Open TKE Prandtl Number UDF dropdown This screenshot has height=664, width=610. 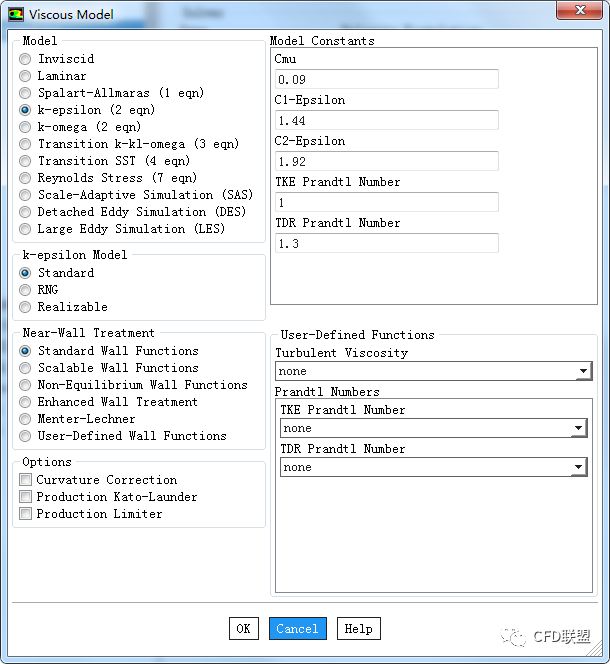click(433, 428)
